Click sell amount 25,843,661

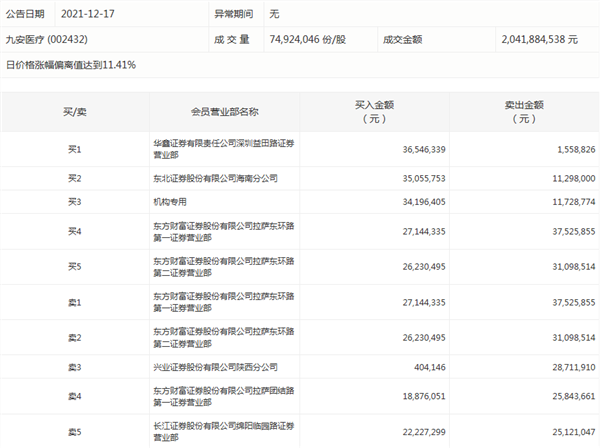574,396
